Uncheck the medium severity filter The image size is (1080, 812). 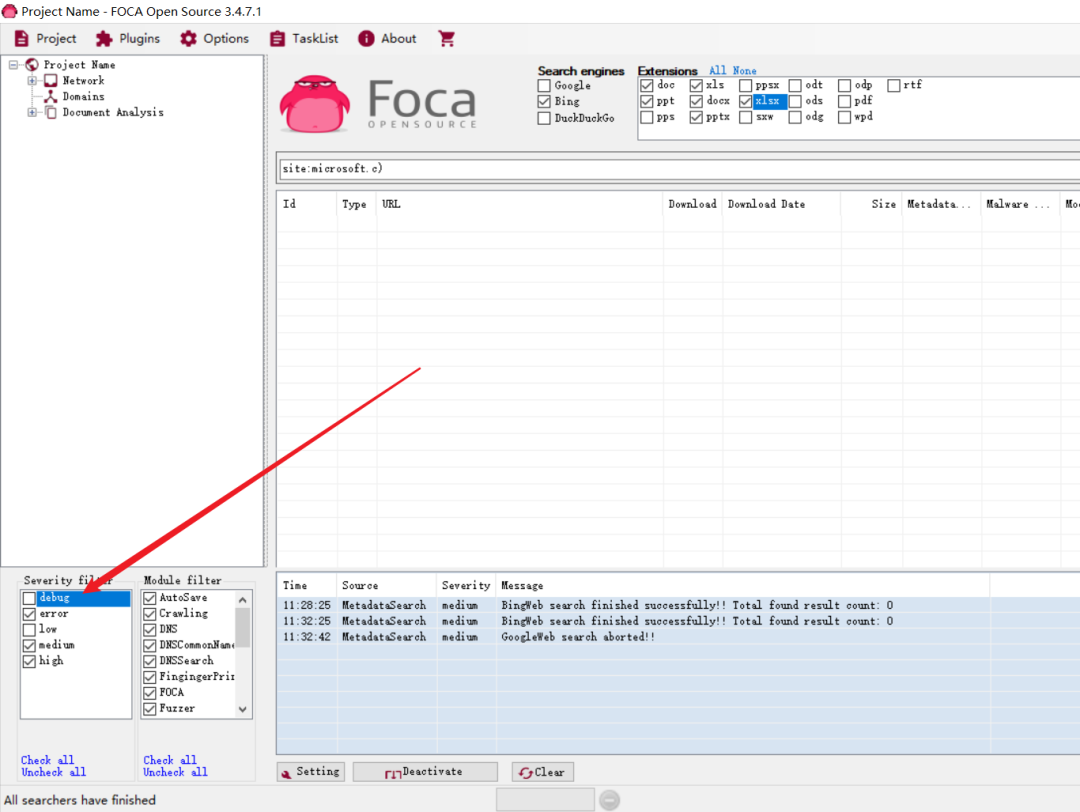[x=29, y=645]
